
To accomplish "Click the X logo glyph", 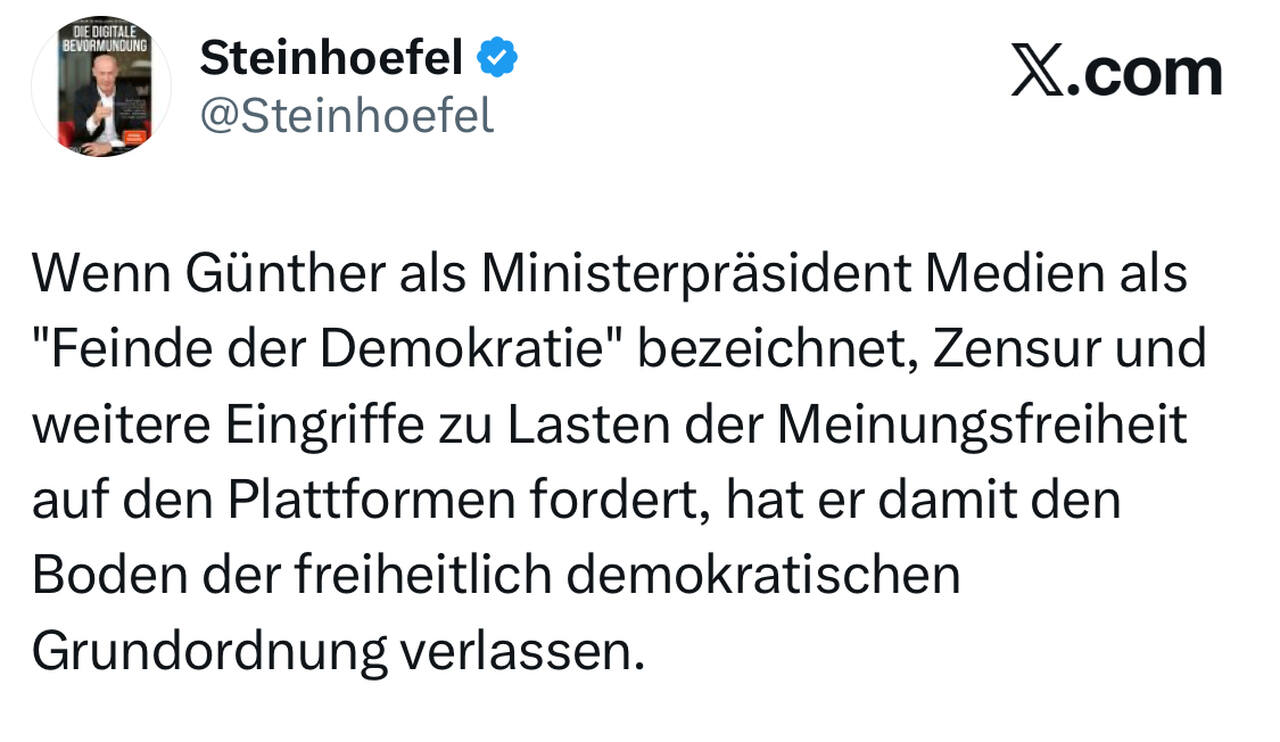I will 1037,73.
